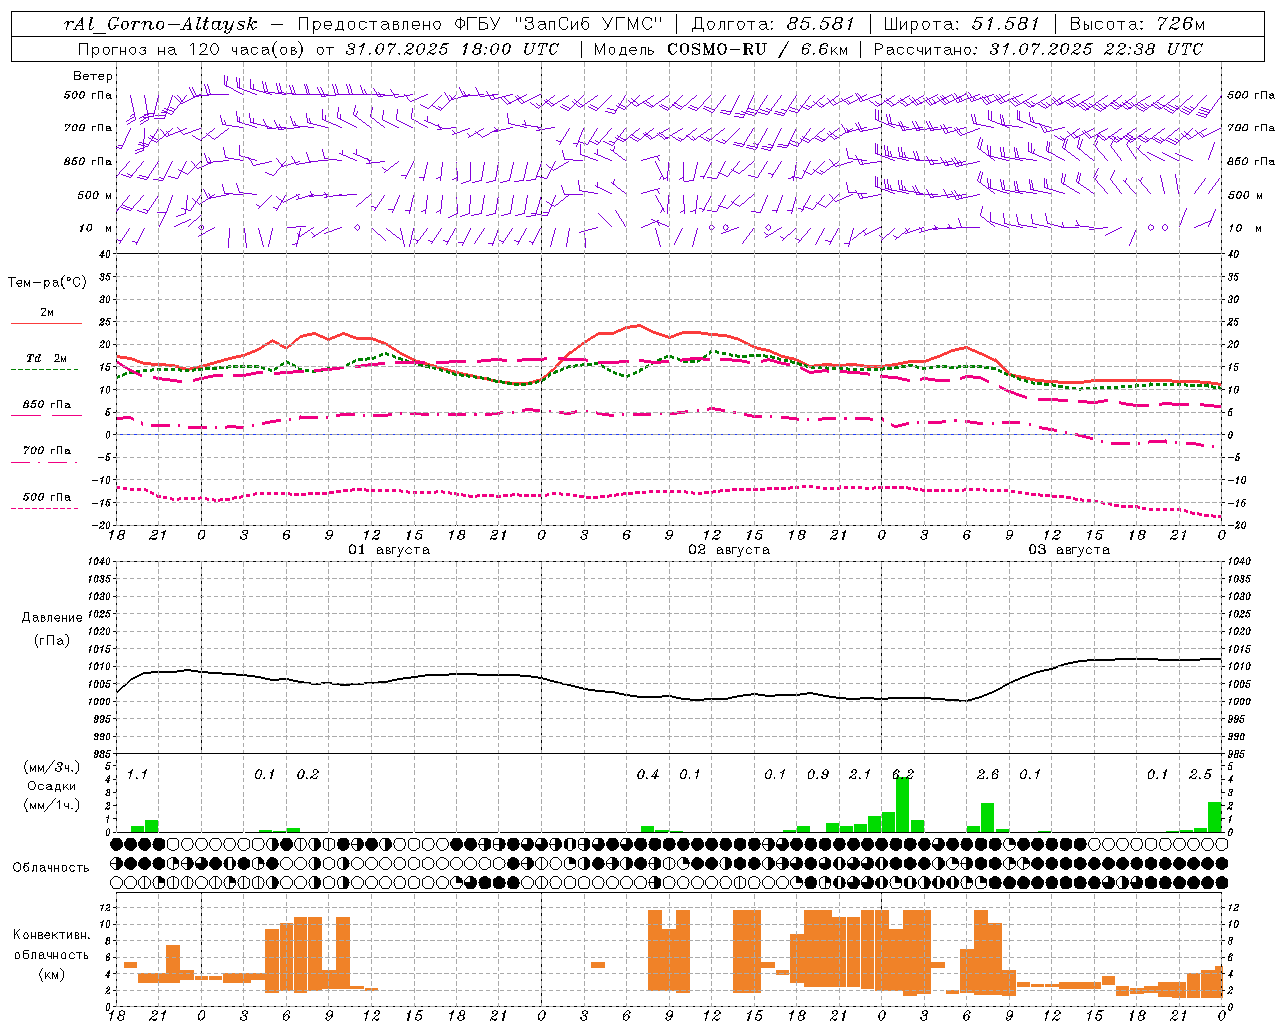Click the dashed pink 700 гПа legend line
The height and width of the screenshot is (1024, 1280).
point(46,463)
